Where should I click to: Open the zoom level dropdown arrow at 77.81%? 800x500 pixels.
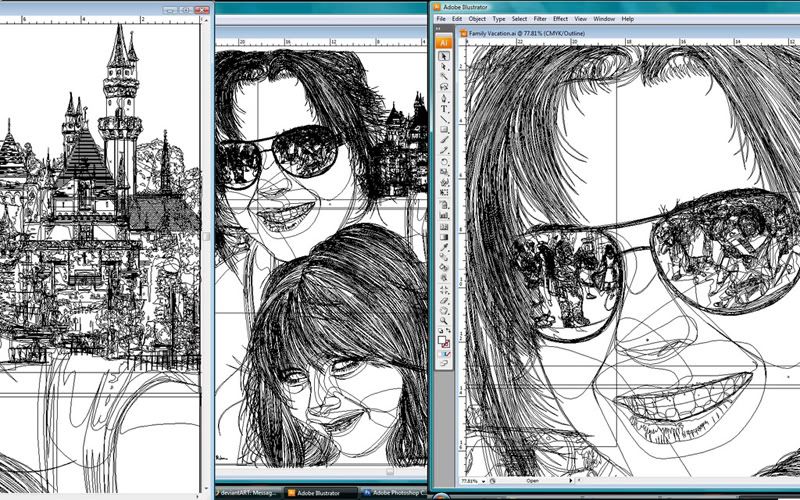coord(485,481)
